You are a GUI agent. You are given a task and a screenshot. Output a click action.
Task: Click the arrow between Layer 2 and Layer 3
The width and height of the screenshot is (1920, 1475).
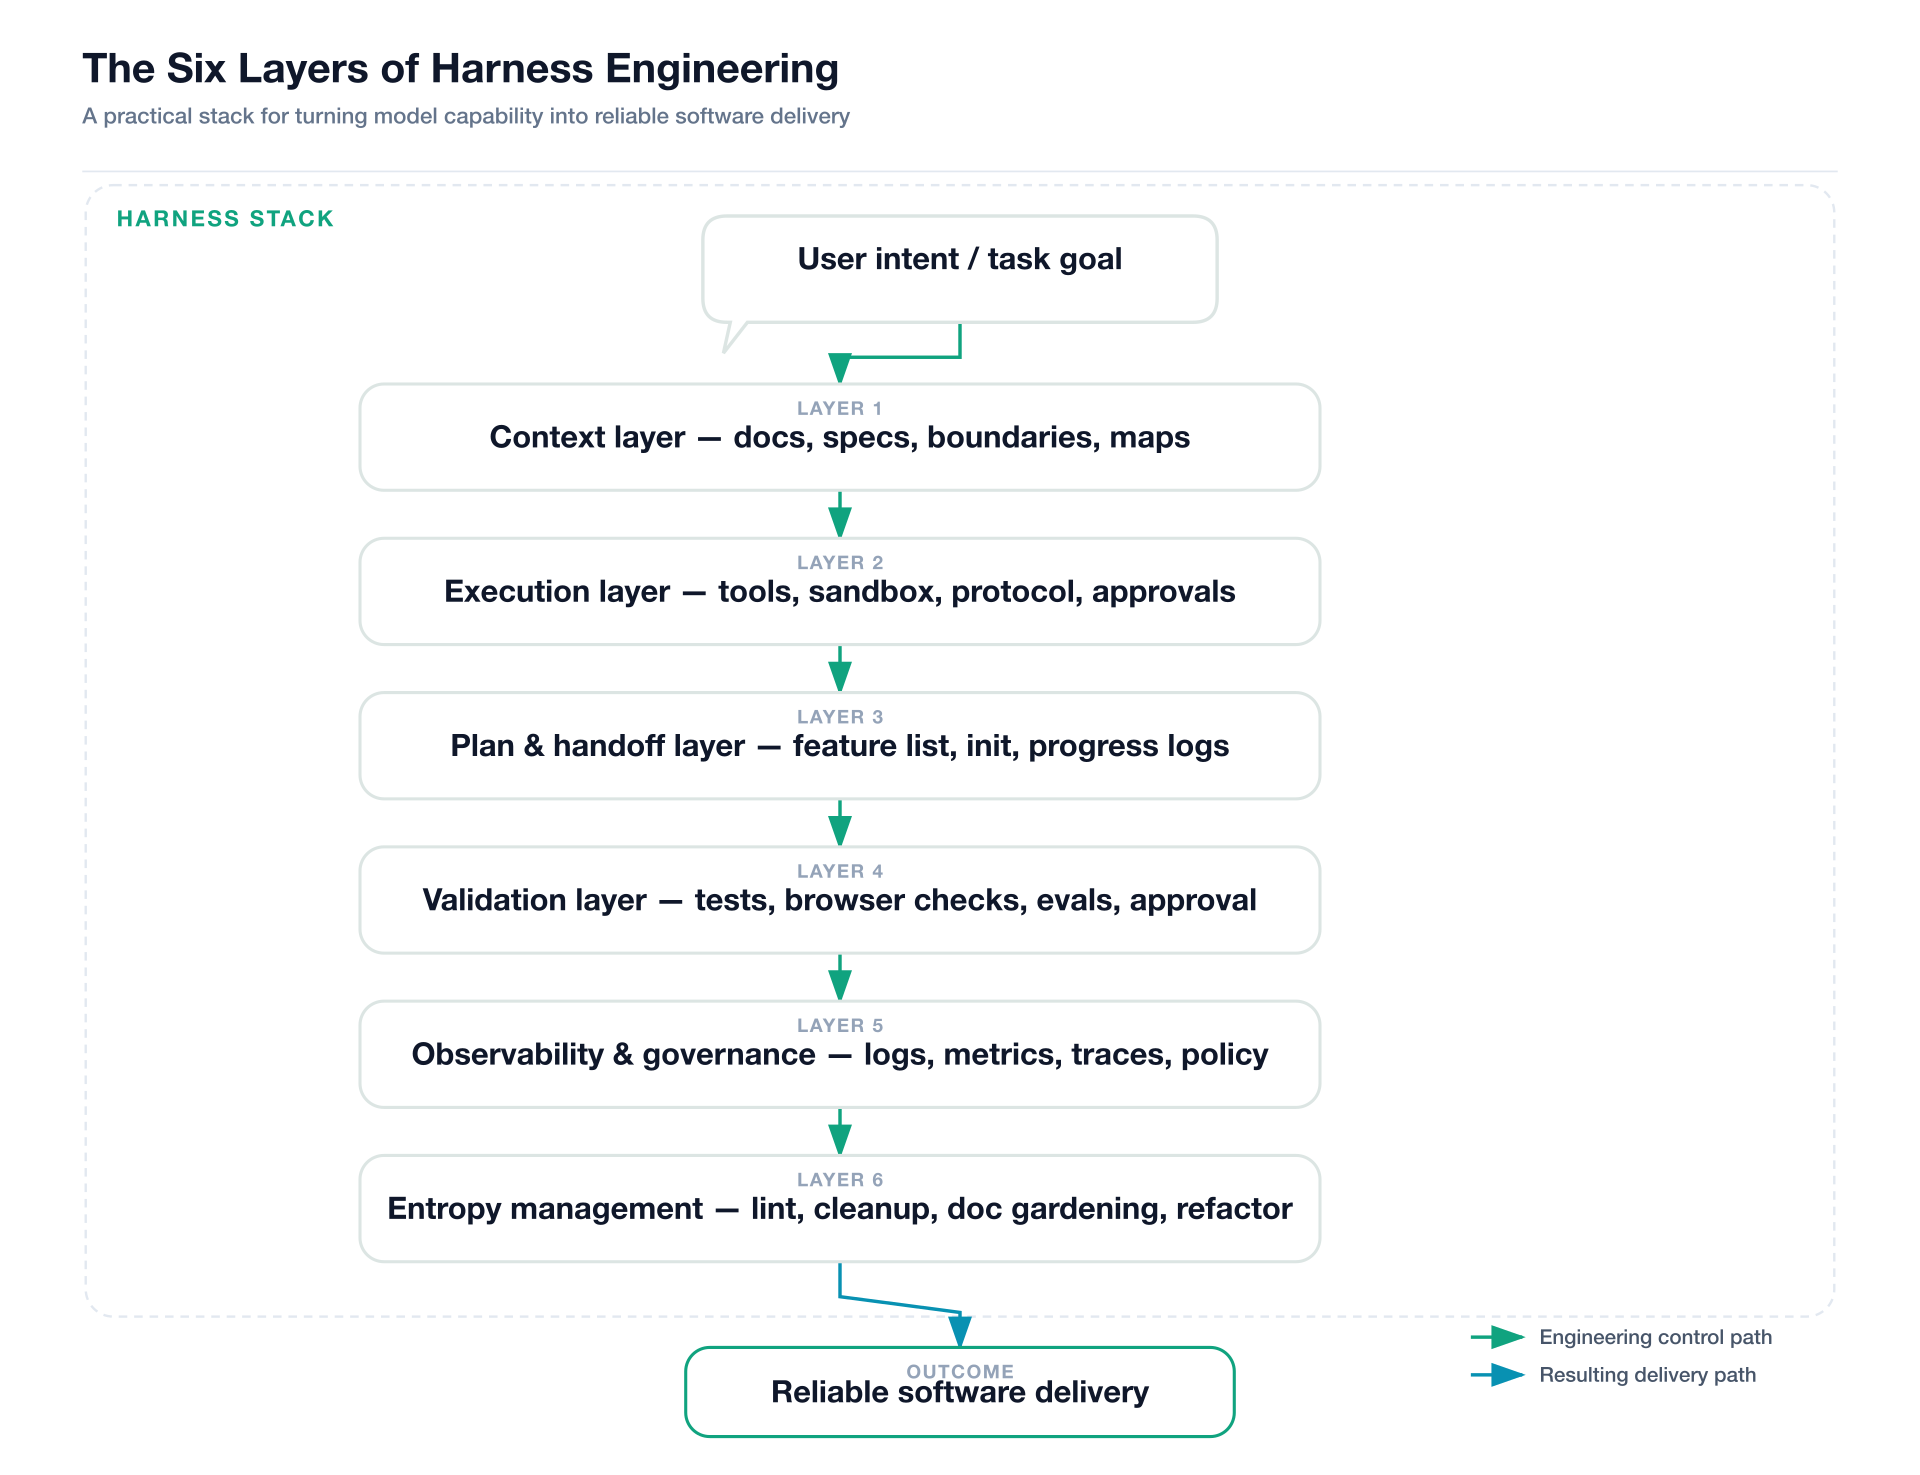pos(840,670)
